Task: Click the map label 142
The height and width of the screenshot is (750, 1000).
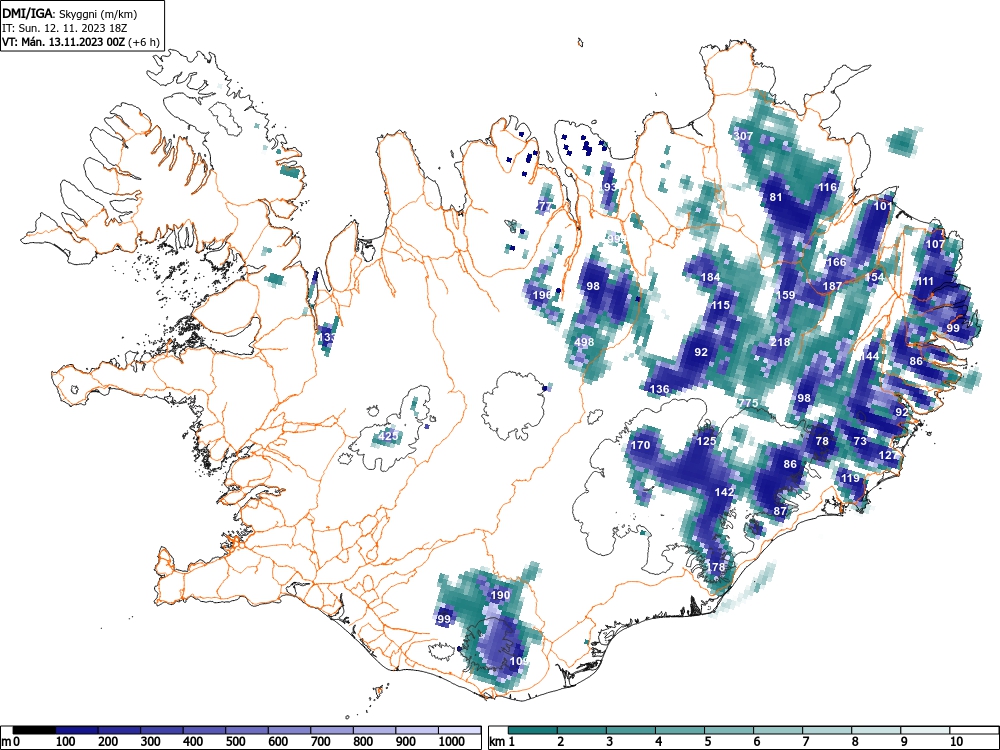Action: [x=724, y=492]
